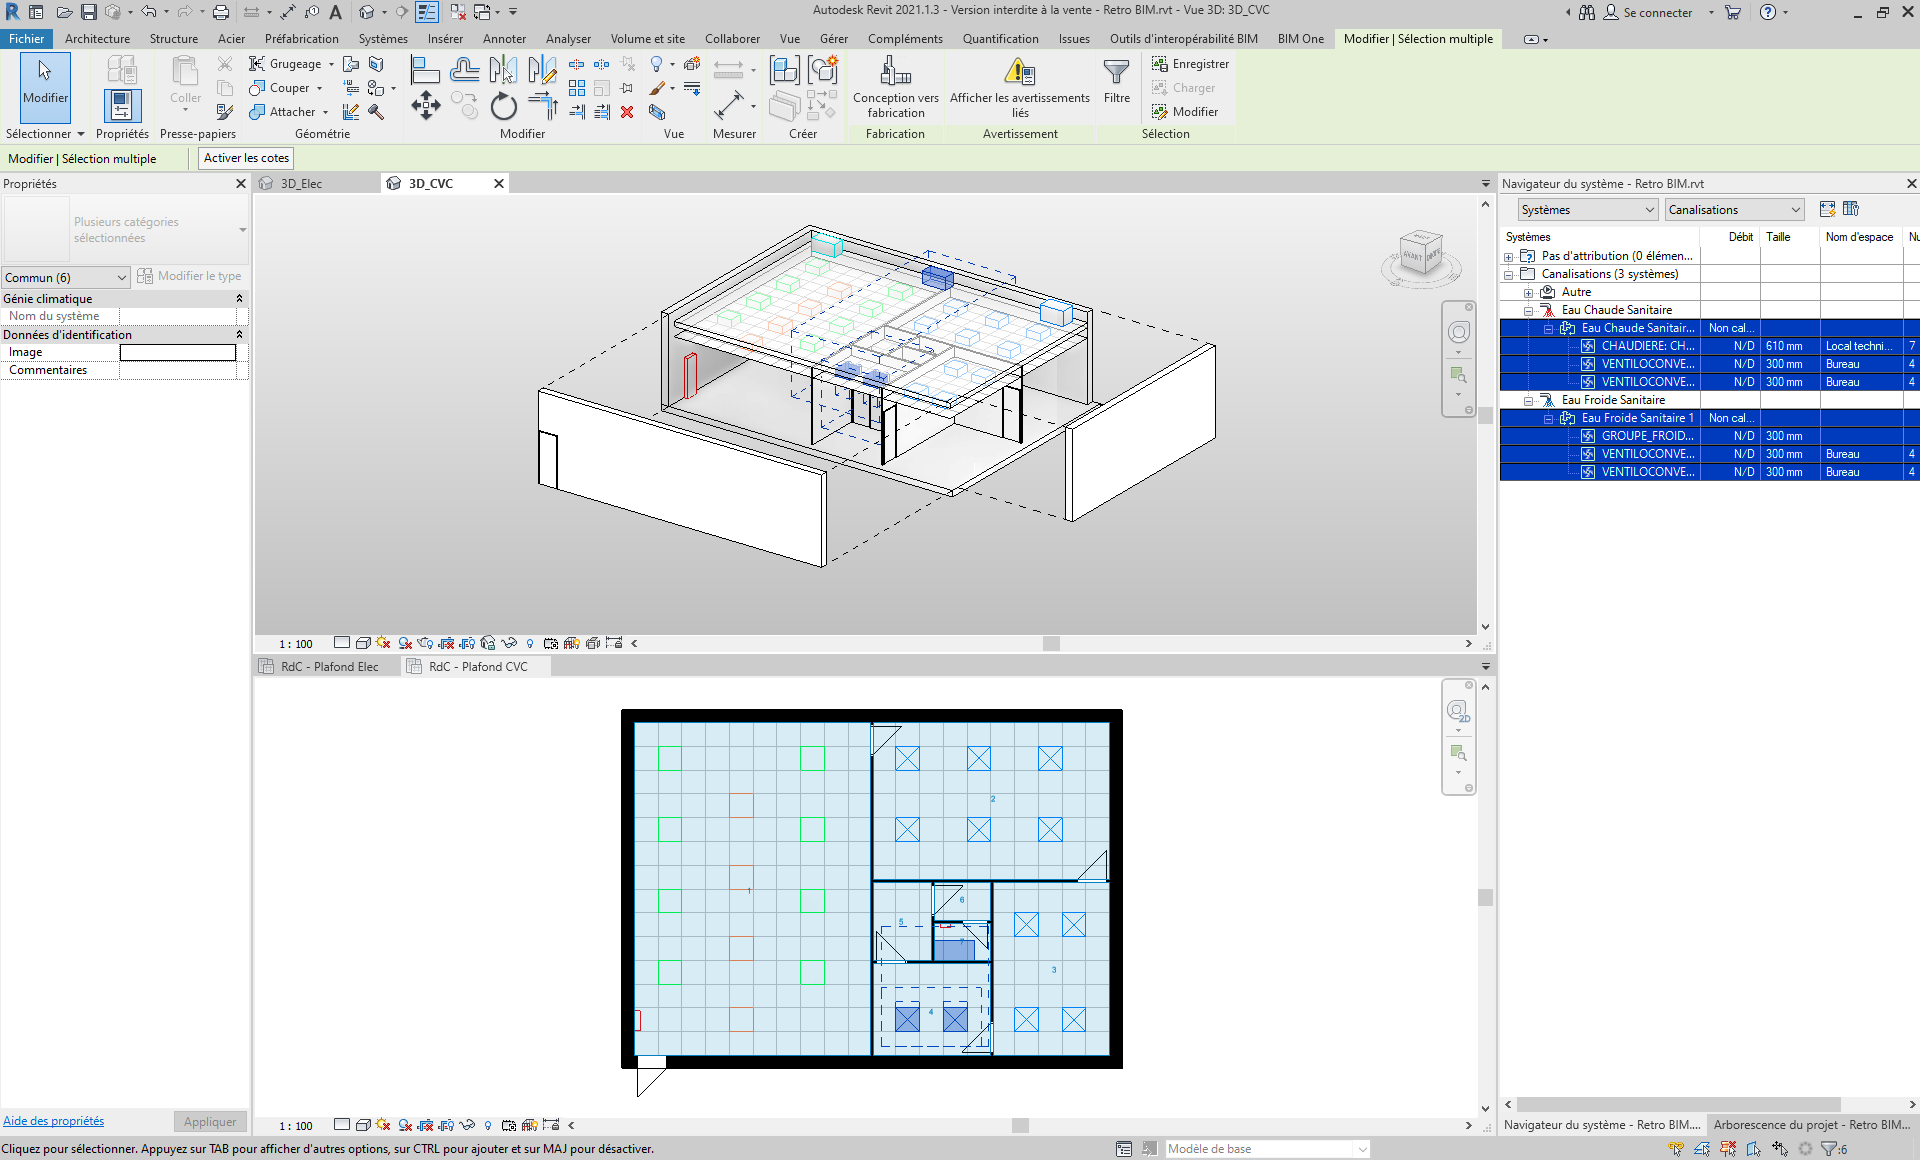Select the Move tool icon
This screenshot has width=1920, height=1160.
coord(426,106)
